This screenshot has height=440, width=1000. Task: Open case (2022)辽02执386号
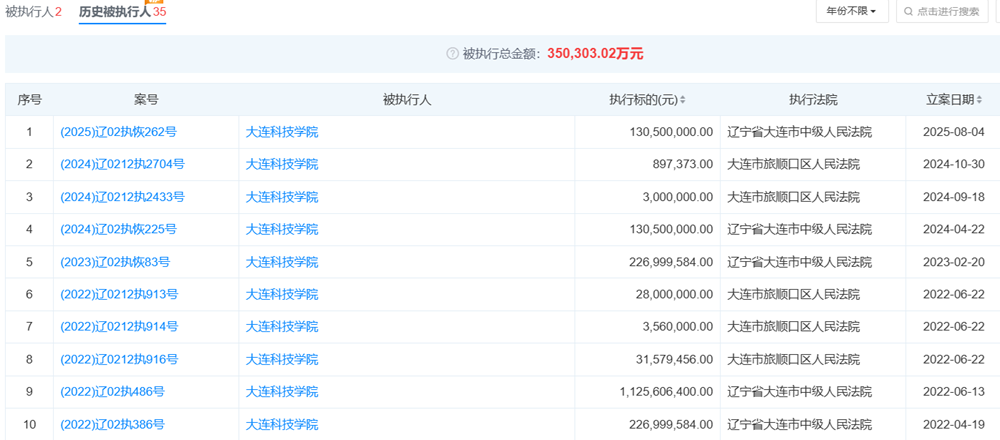[112, 424]
